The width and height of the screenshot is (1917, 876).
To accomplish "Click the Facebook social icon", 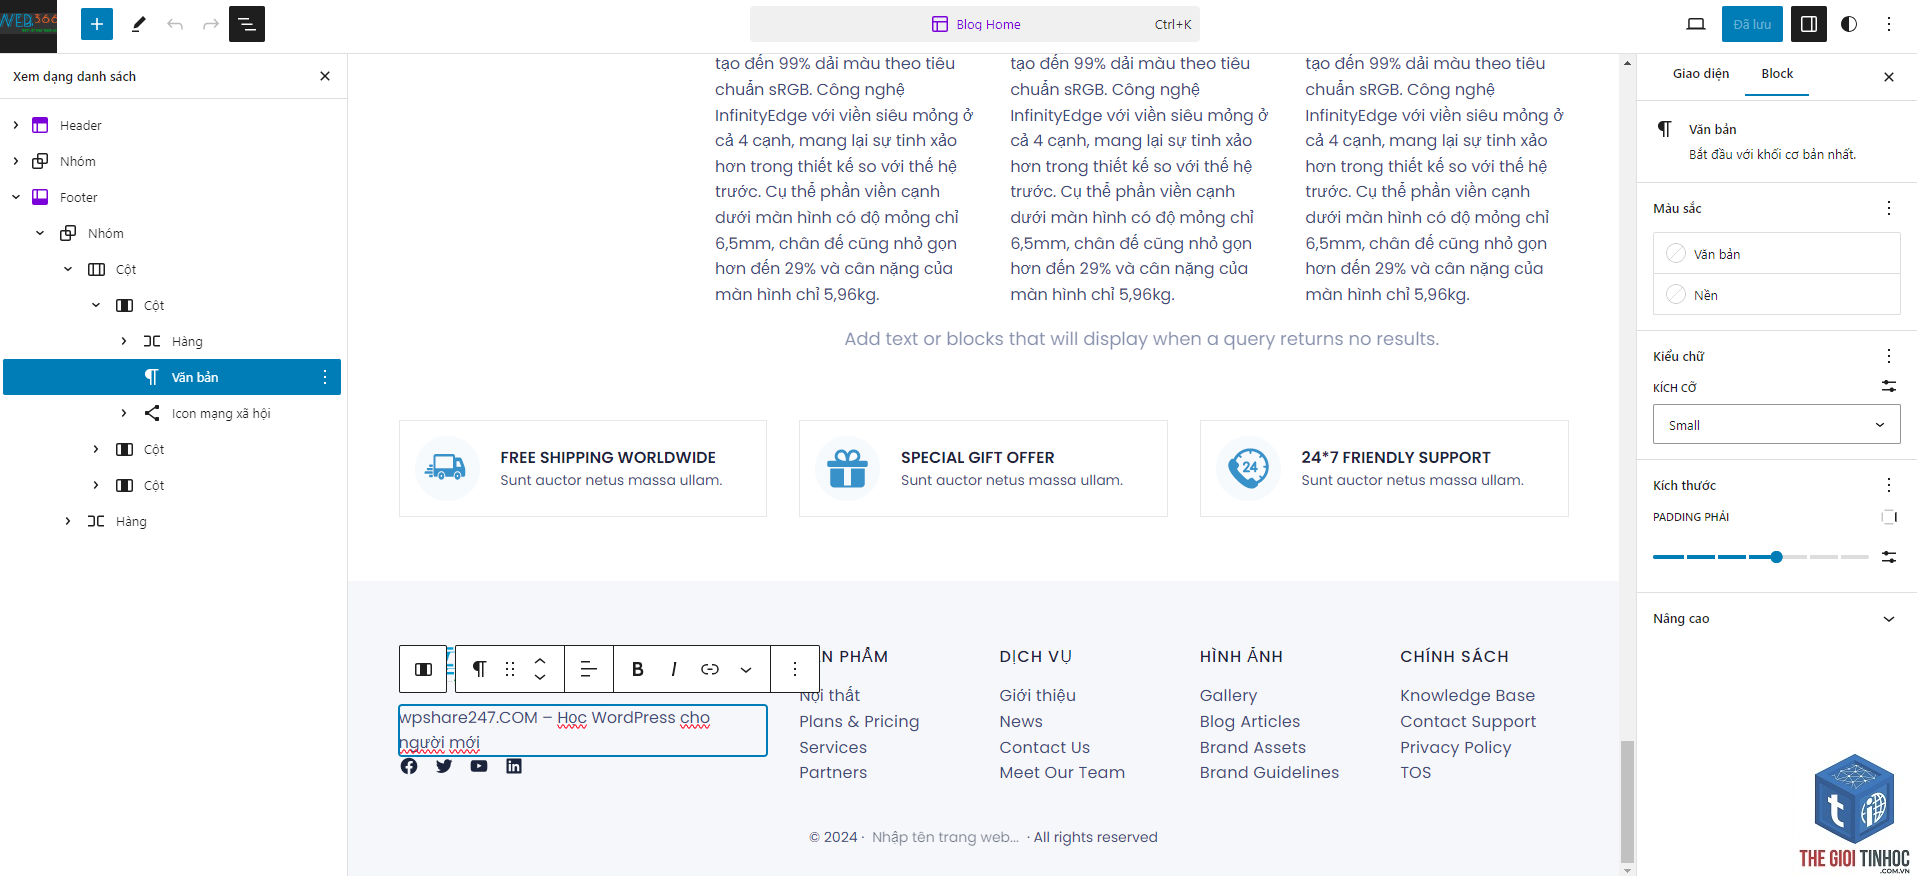I will [x=409, y=766].
